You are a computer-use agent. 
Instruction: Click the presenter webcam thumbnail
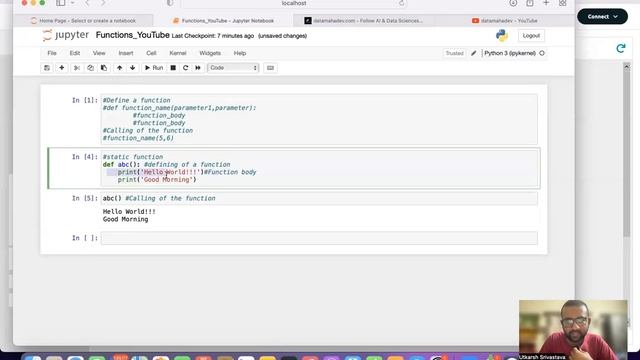pos(573,330)
